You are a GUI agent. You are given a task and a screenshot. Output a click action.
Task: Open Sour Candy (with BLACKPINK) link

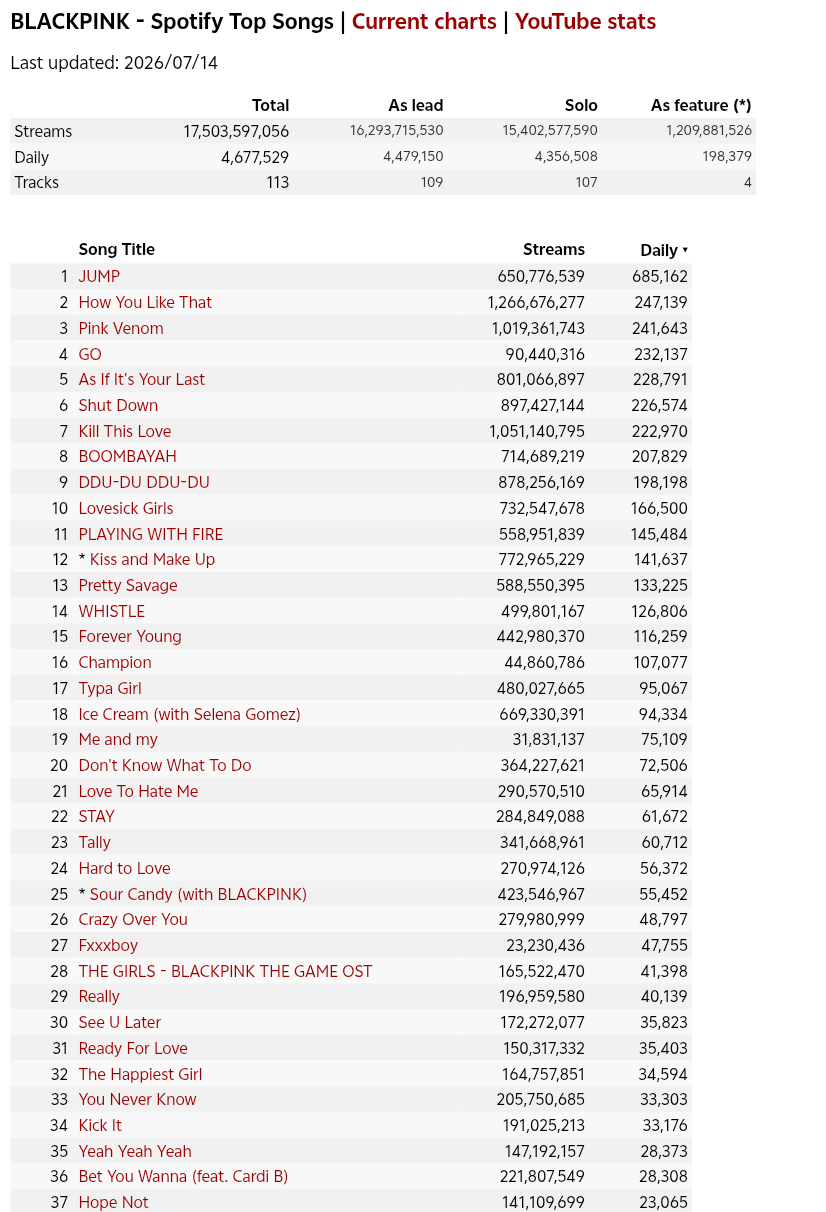[x=198, y=894]
